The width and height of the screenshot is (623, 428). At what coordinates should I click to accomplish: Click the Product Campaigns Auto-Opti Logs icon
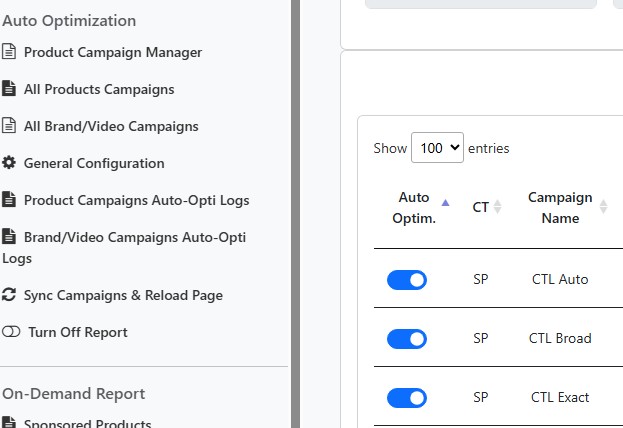(x=9, y=200)
